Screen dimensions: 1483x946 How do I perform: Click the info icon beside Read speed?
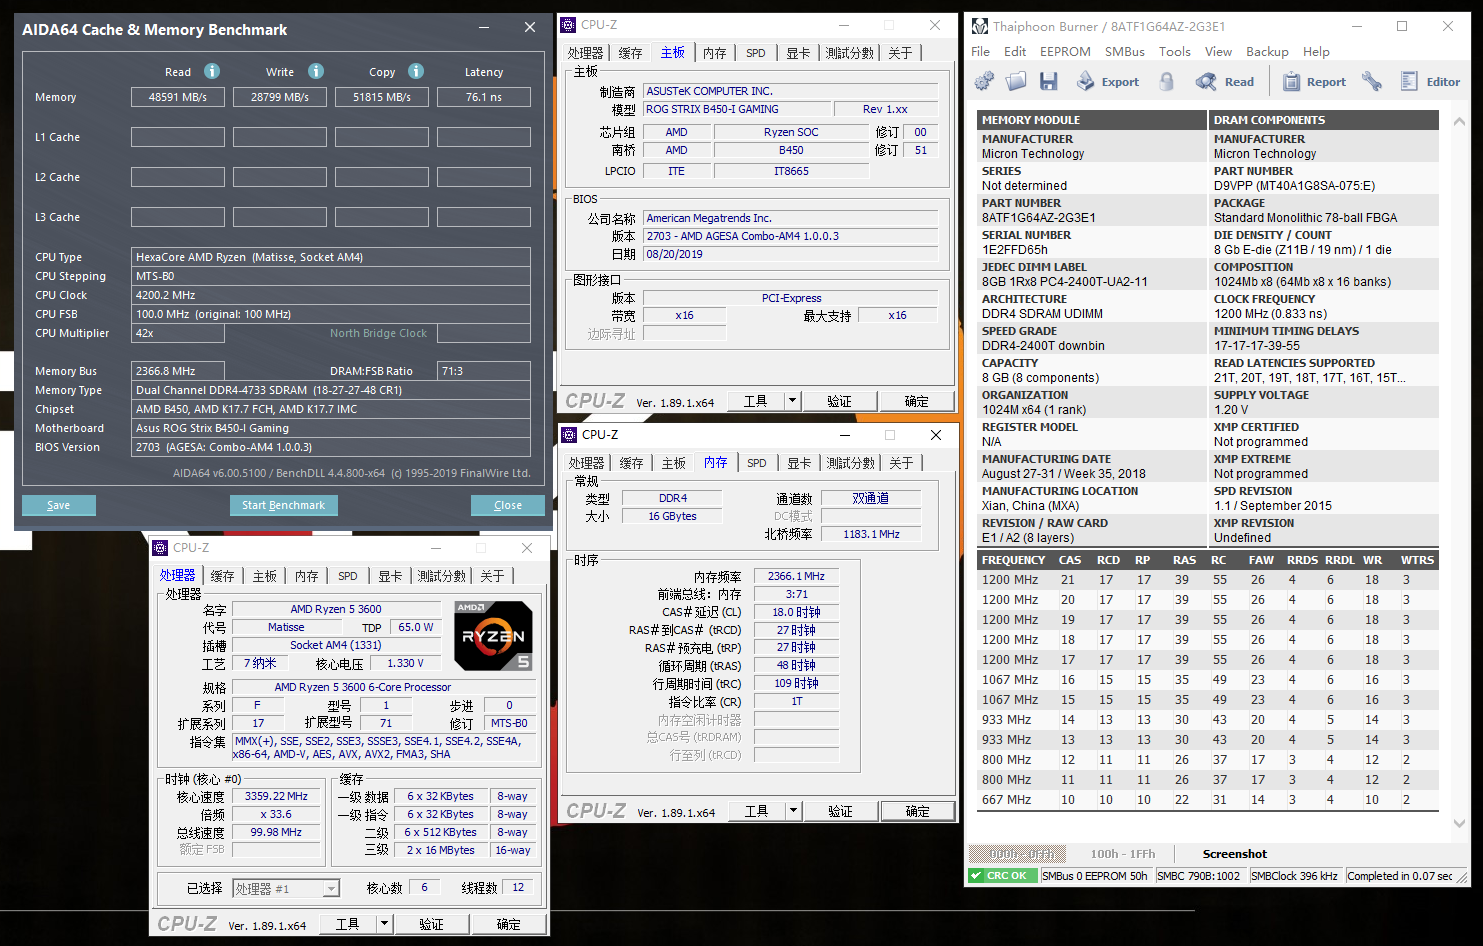(x=211, y=71)
